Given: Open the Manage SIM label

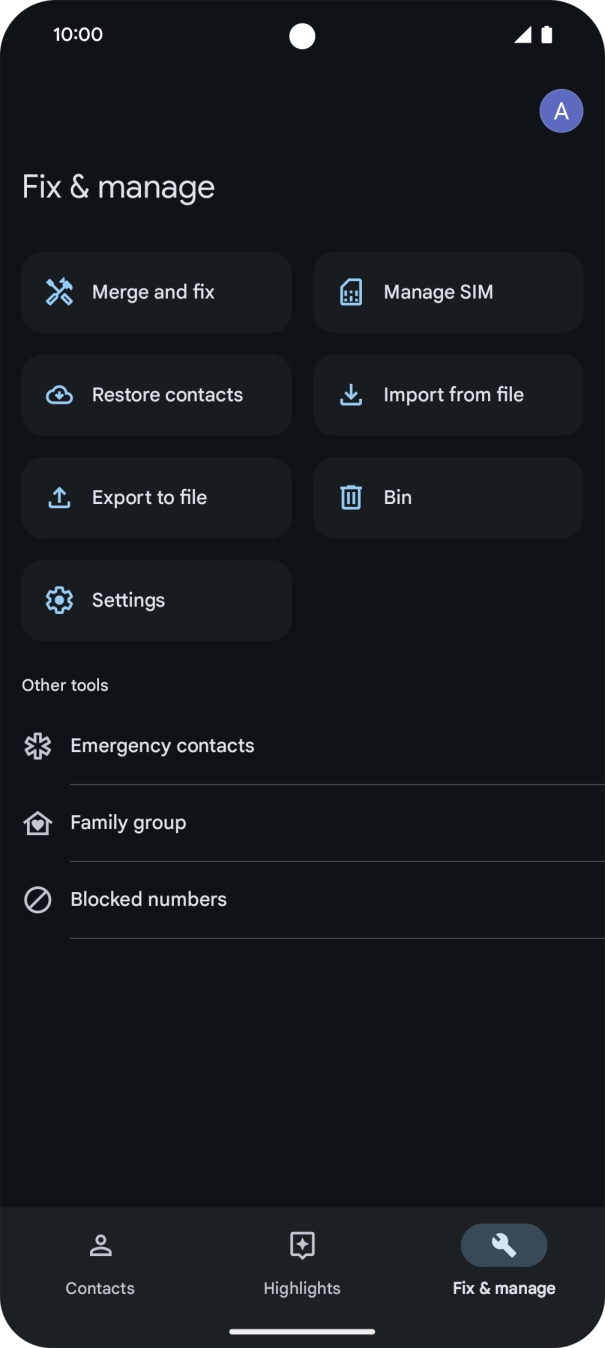Looking at the screenshot, I should pyautogui.click(x=438, y=292).
